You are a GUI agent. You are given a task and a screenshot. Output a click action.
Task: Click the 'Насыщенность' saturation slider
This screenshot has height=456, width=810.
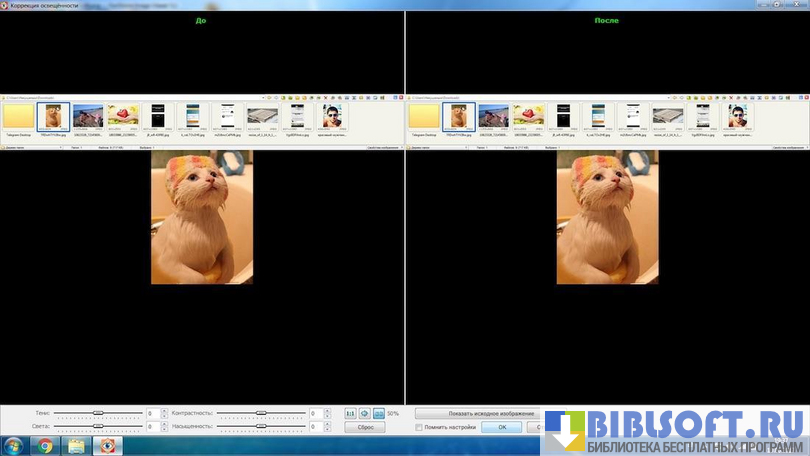click(x=261, y=426)
